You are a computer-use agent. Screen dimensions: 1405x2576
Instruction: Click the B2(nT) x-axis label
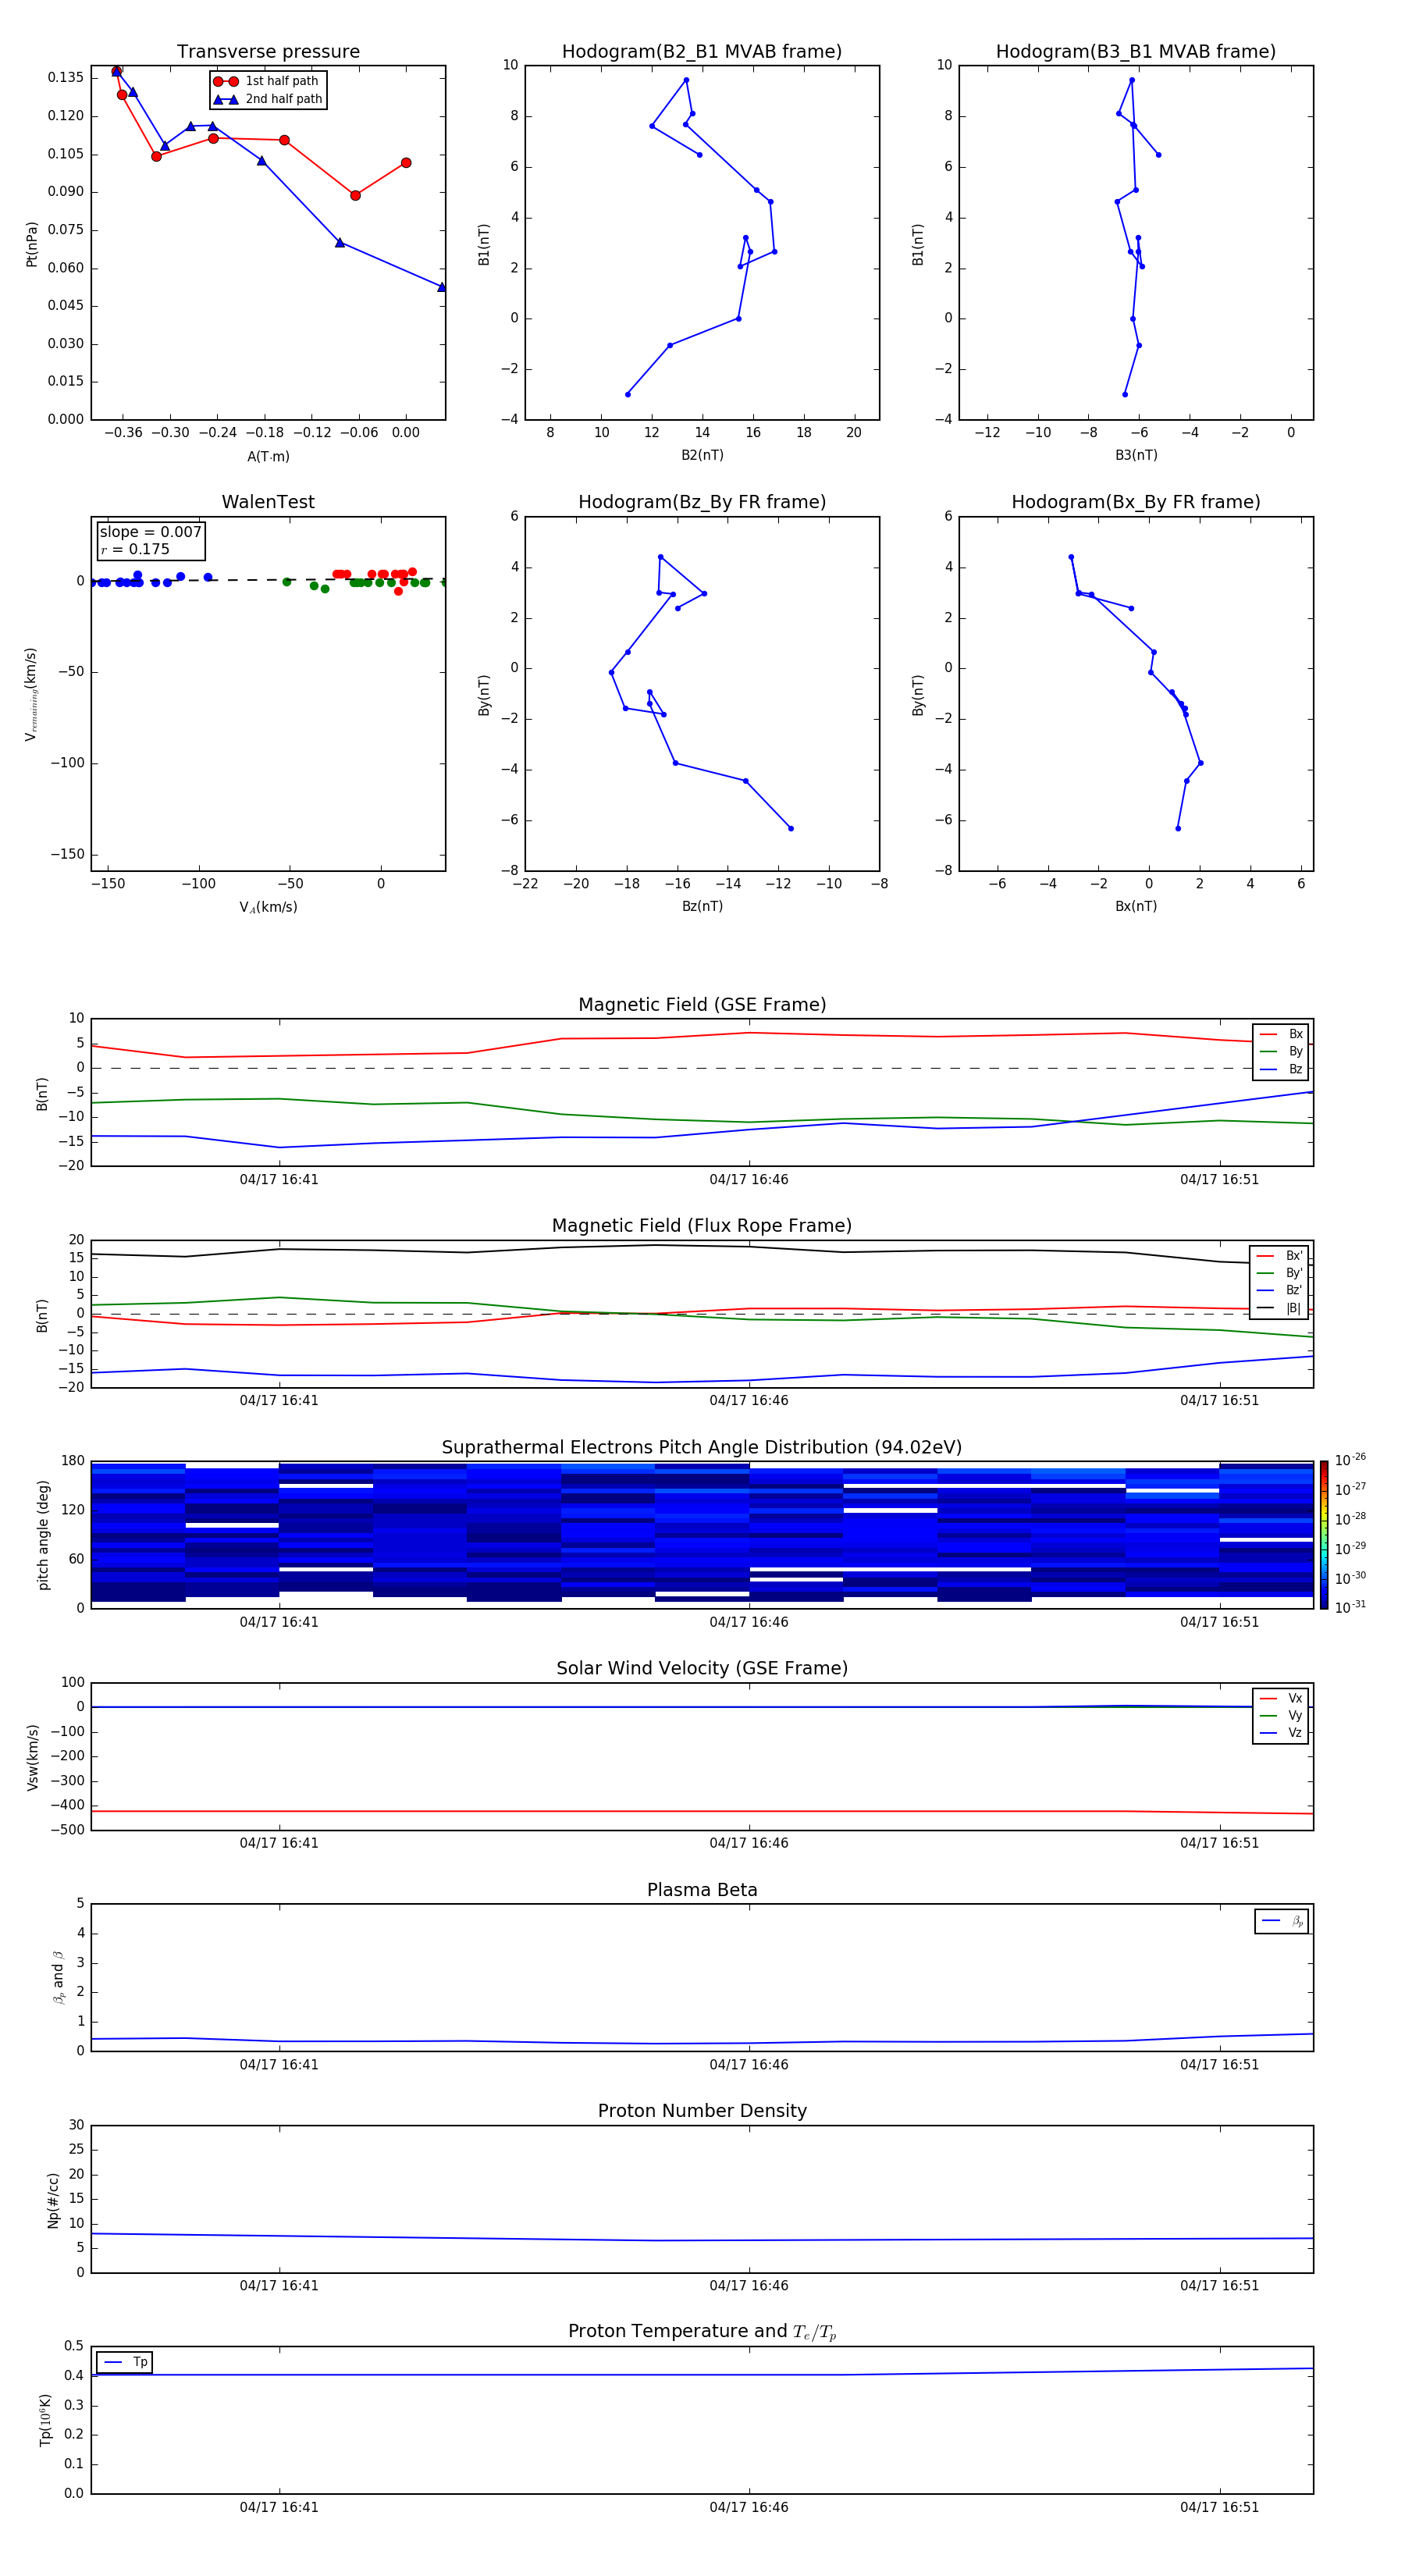(702, 455)
